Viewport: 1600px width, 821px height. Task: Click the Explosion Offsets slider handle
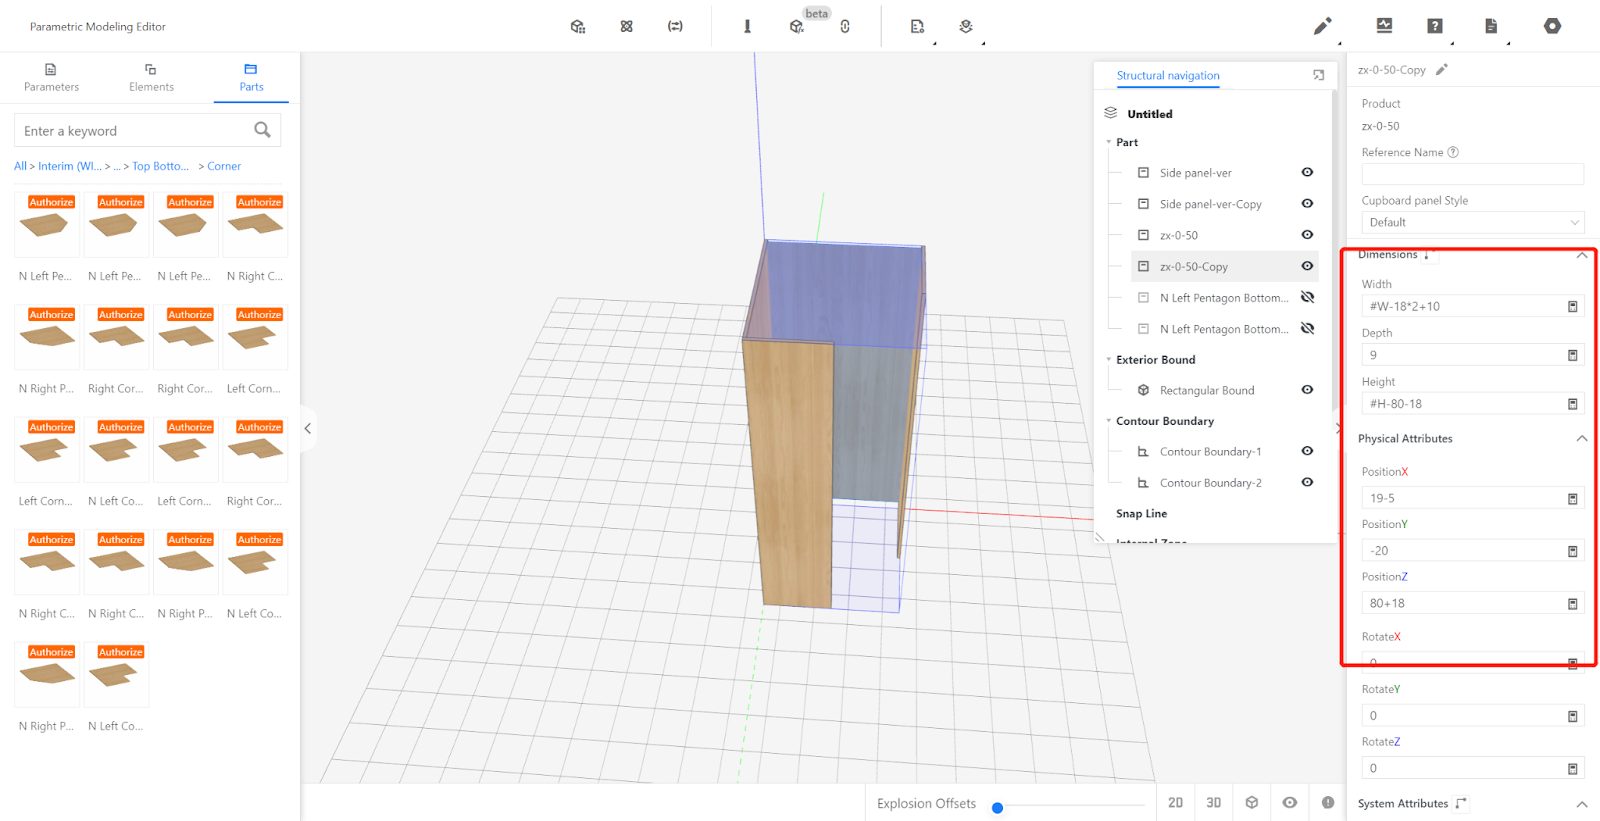click(997, 808)
